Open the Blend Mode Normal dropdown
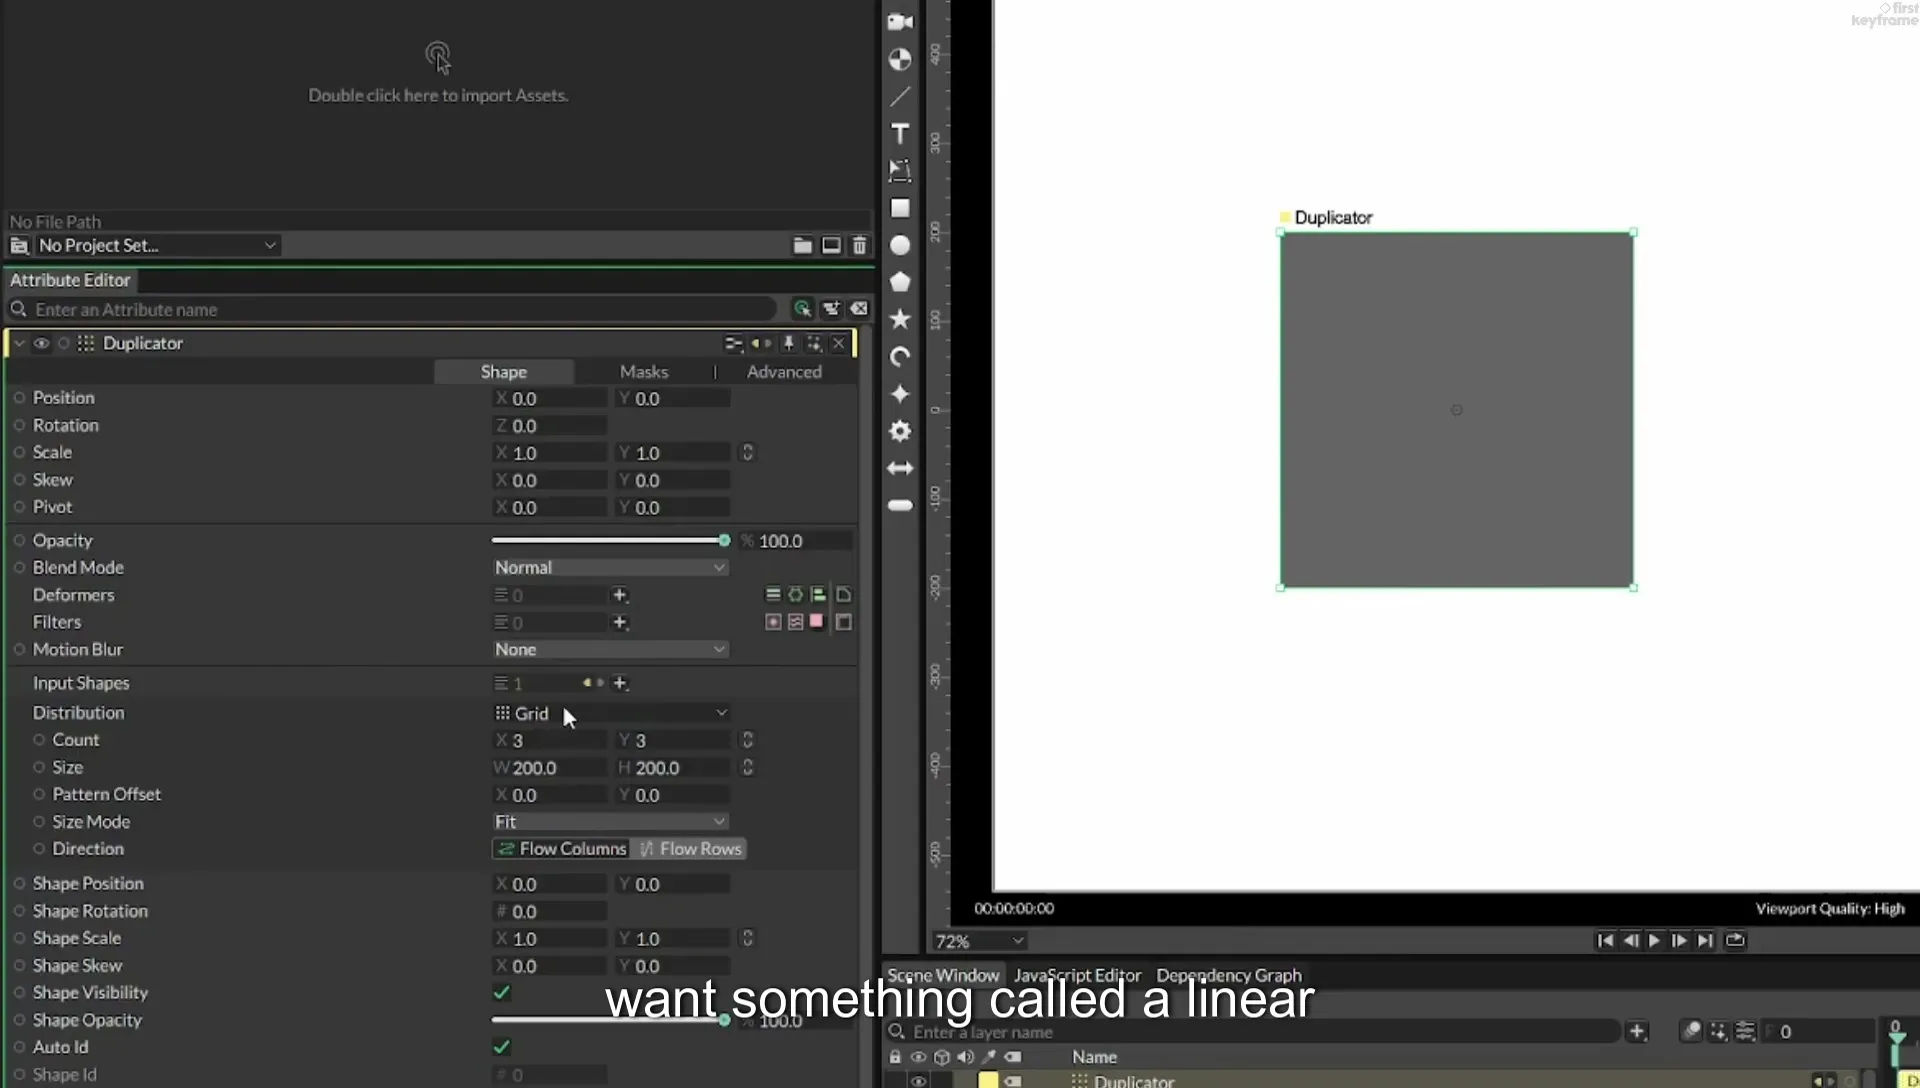The width and height of the screenshot is (1920, 1088). [x=610, y=567]
